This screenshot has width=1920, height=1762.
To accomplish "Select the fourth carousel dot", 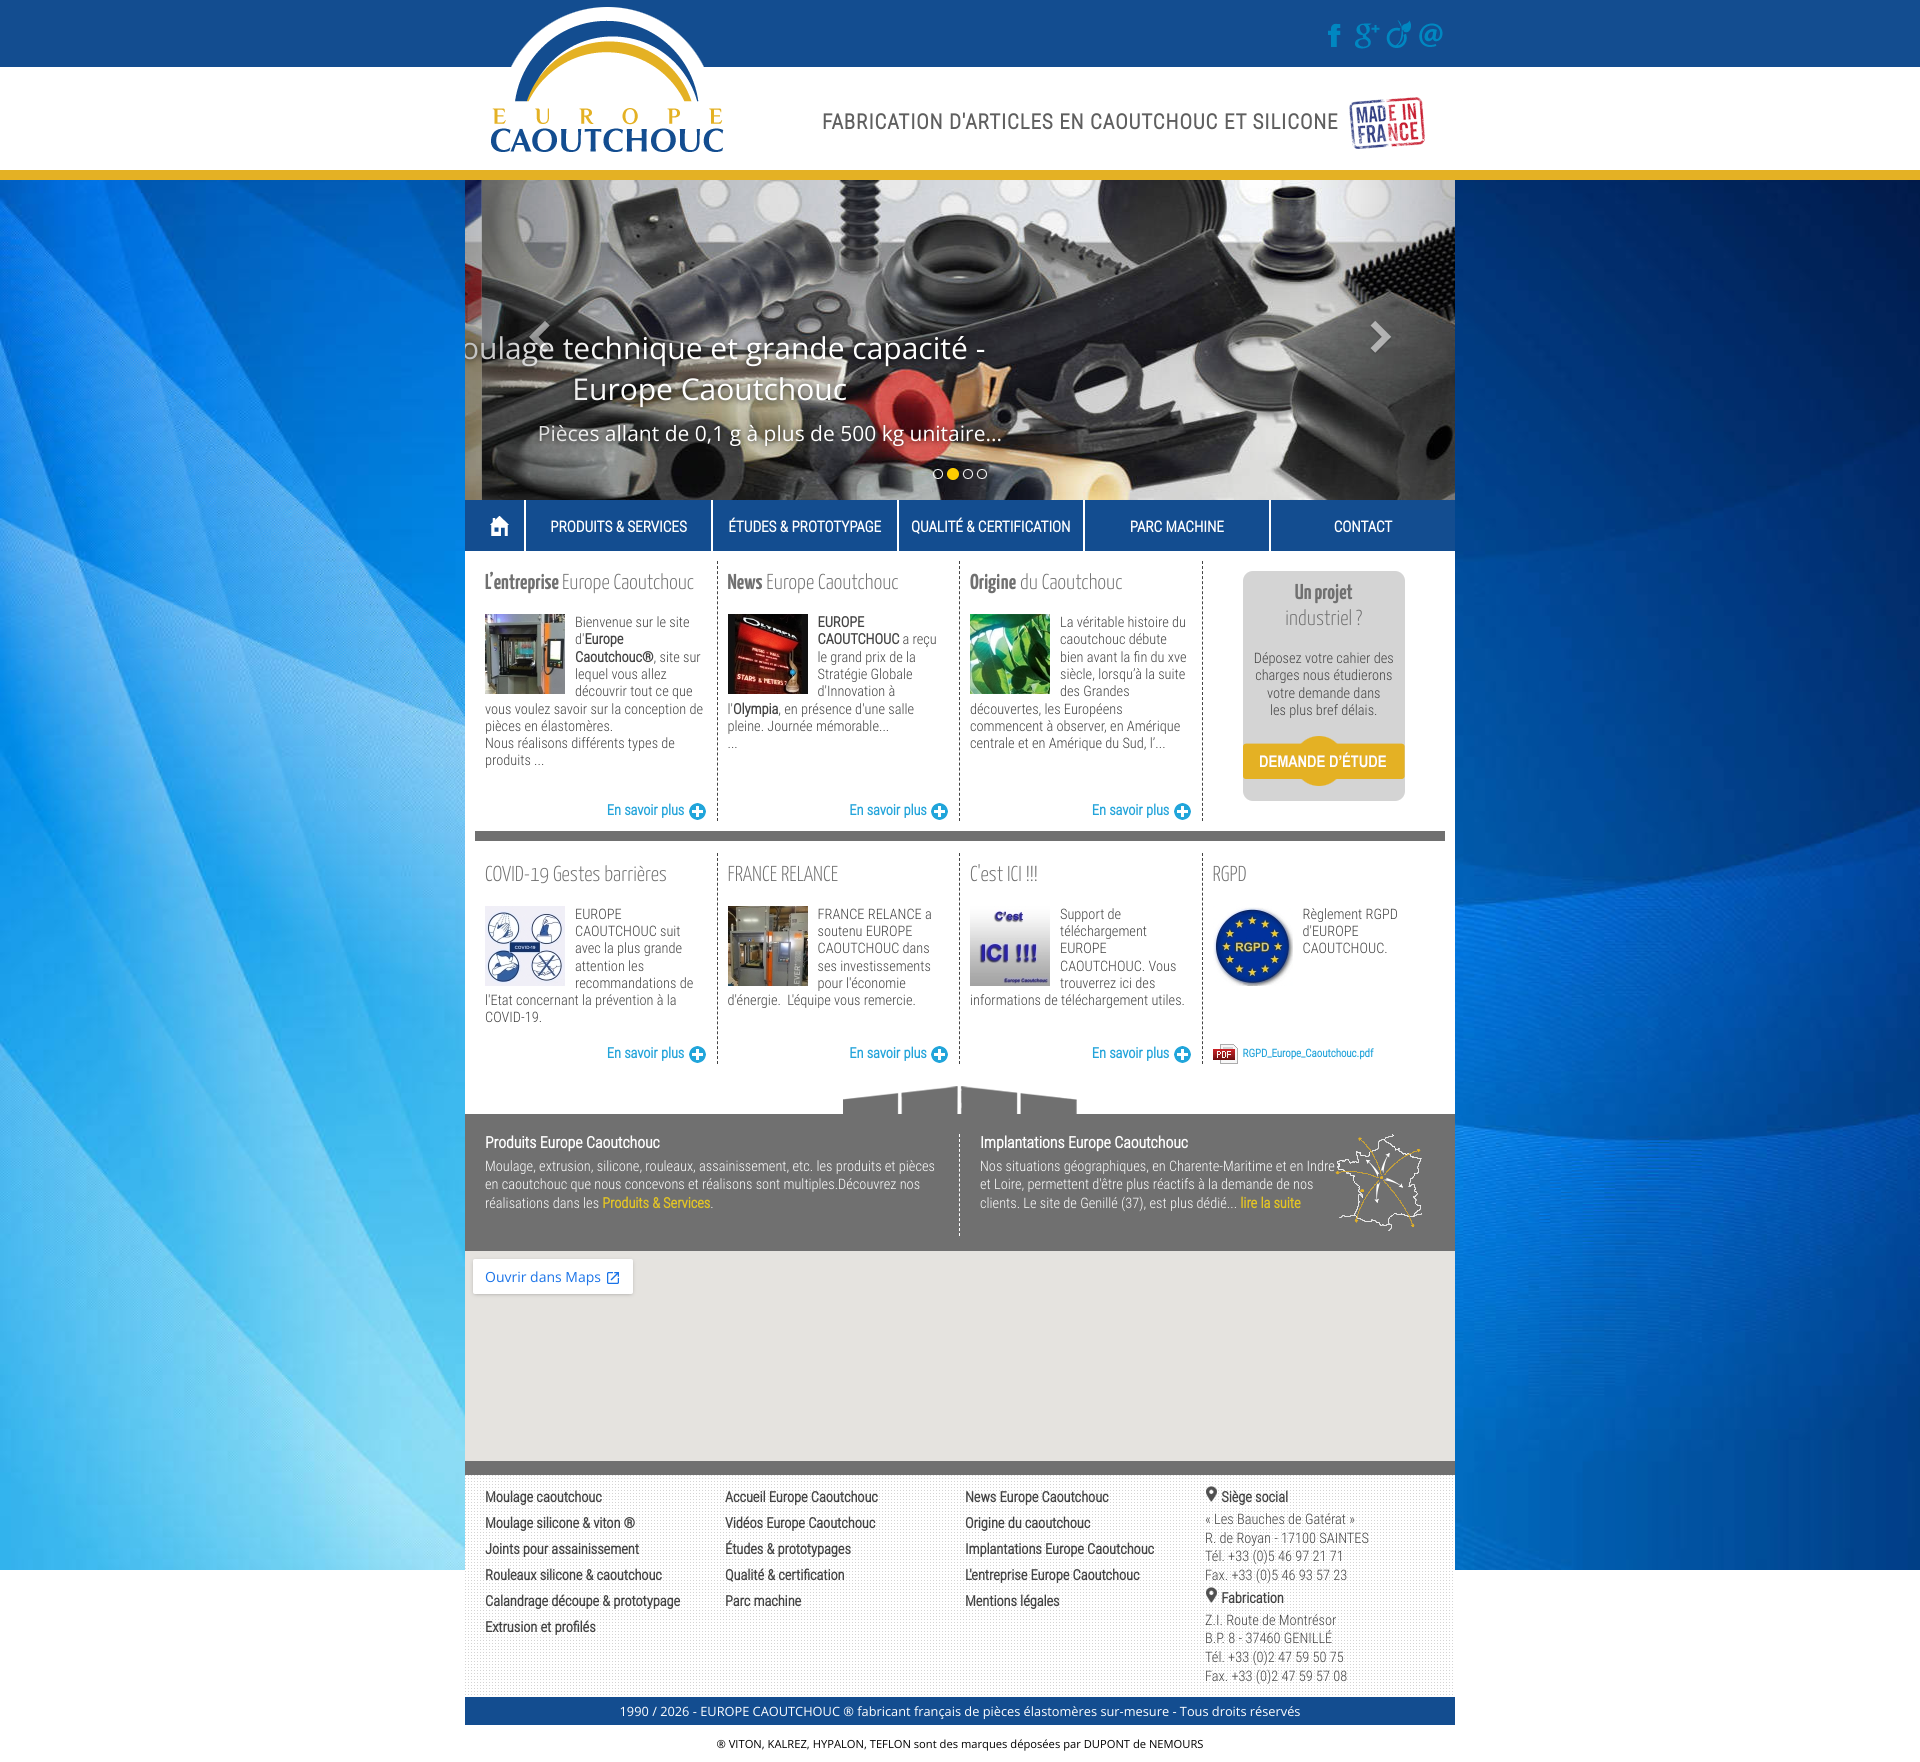I will tap(982, 474).
